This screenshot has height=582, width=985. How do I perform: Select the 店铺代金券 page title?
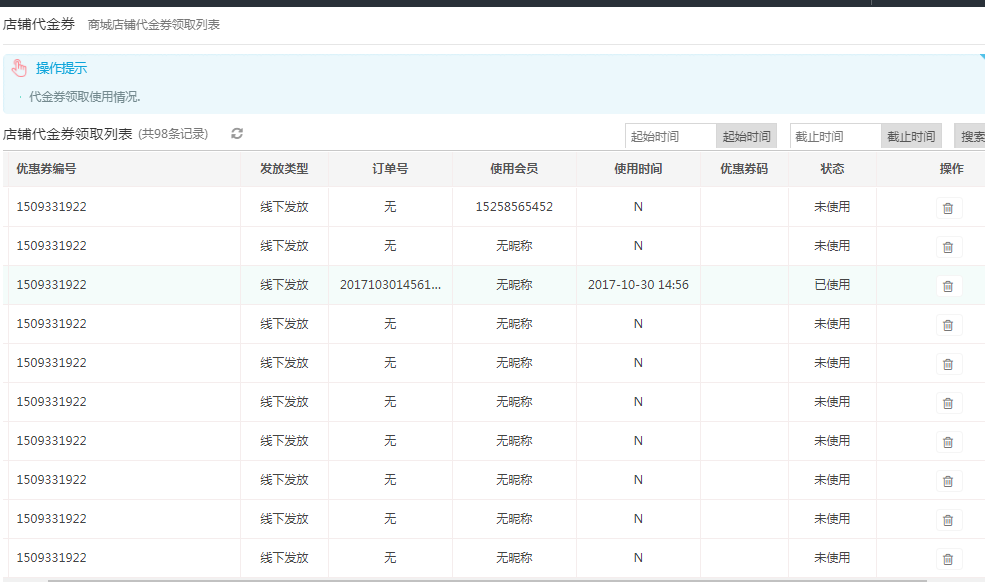(39, 24)
